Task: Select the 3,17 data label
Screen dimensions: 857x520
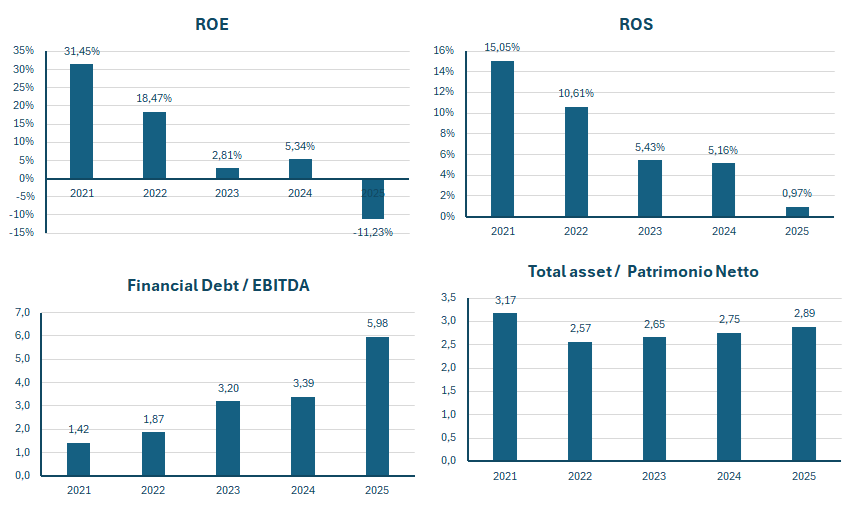Action: pyautogui.click(x=505, y=299)
